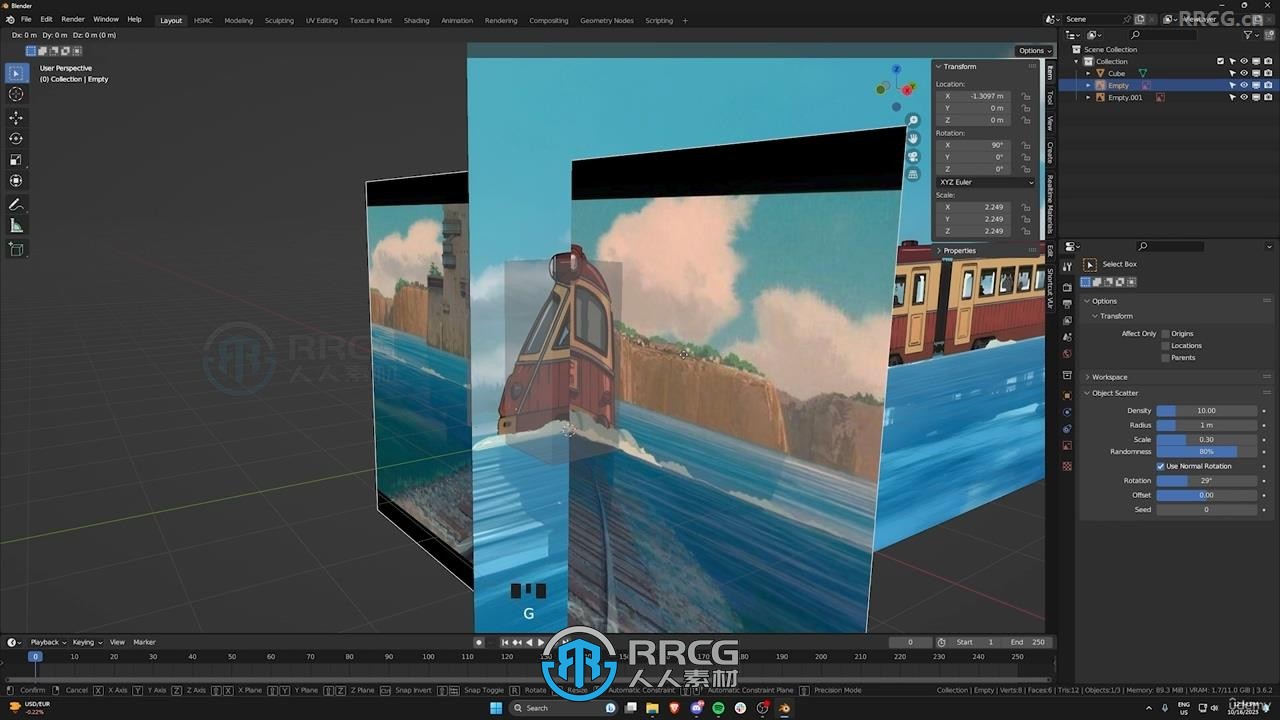Switch perspective/orthographic via grid icon

coord(913,175)
